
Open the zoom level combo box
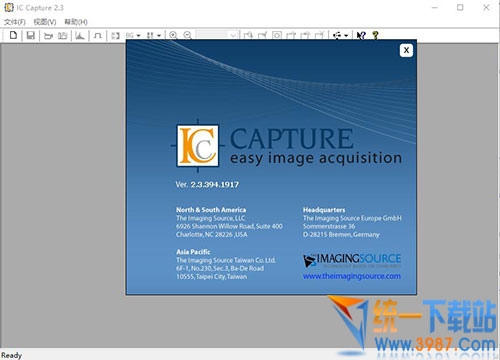pyautogui.click(x=217, y=35)
